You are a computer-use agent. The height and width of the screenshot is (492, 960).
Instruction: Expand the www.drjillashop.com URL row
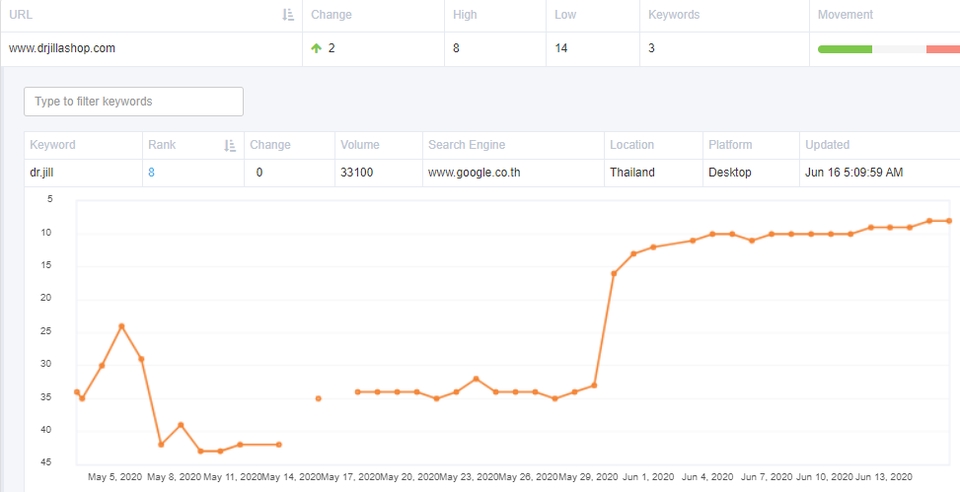coord(62,48)
